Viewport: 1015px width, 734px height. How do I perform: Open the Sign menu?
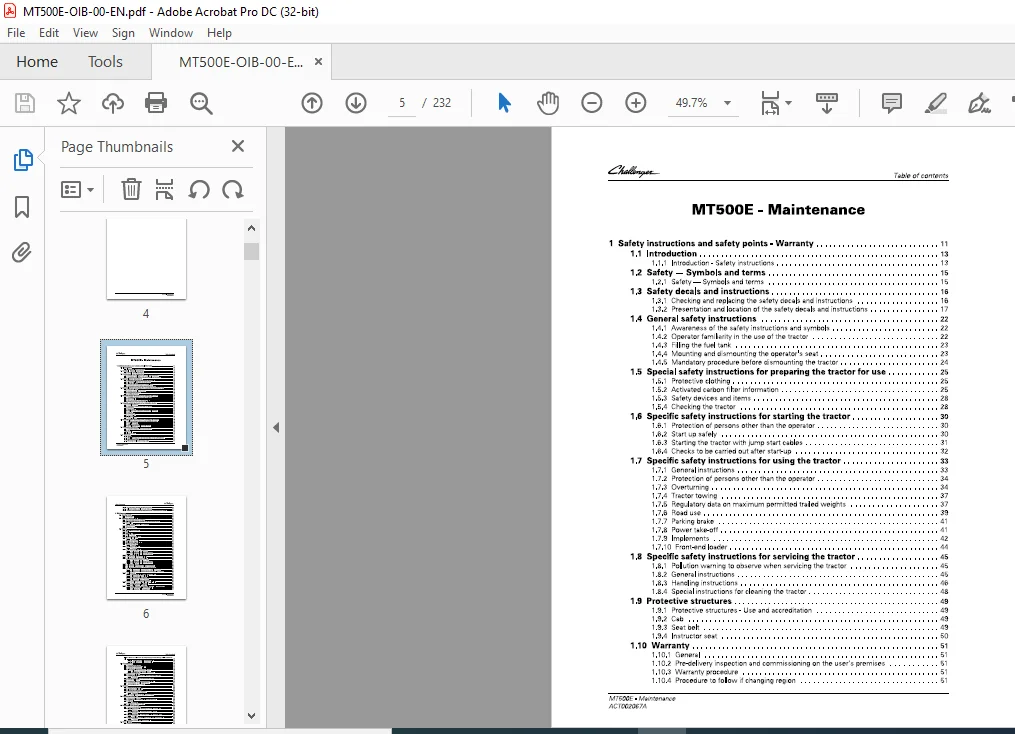(123, 32)
